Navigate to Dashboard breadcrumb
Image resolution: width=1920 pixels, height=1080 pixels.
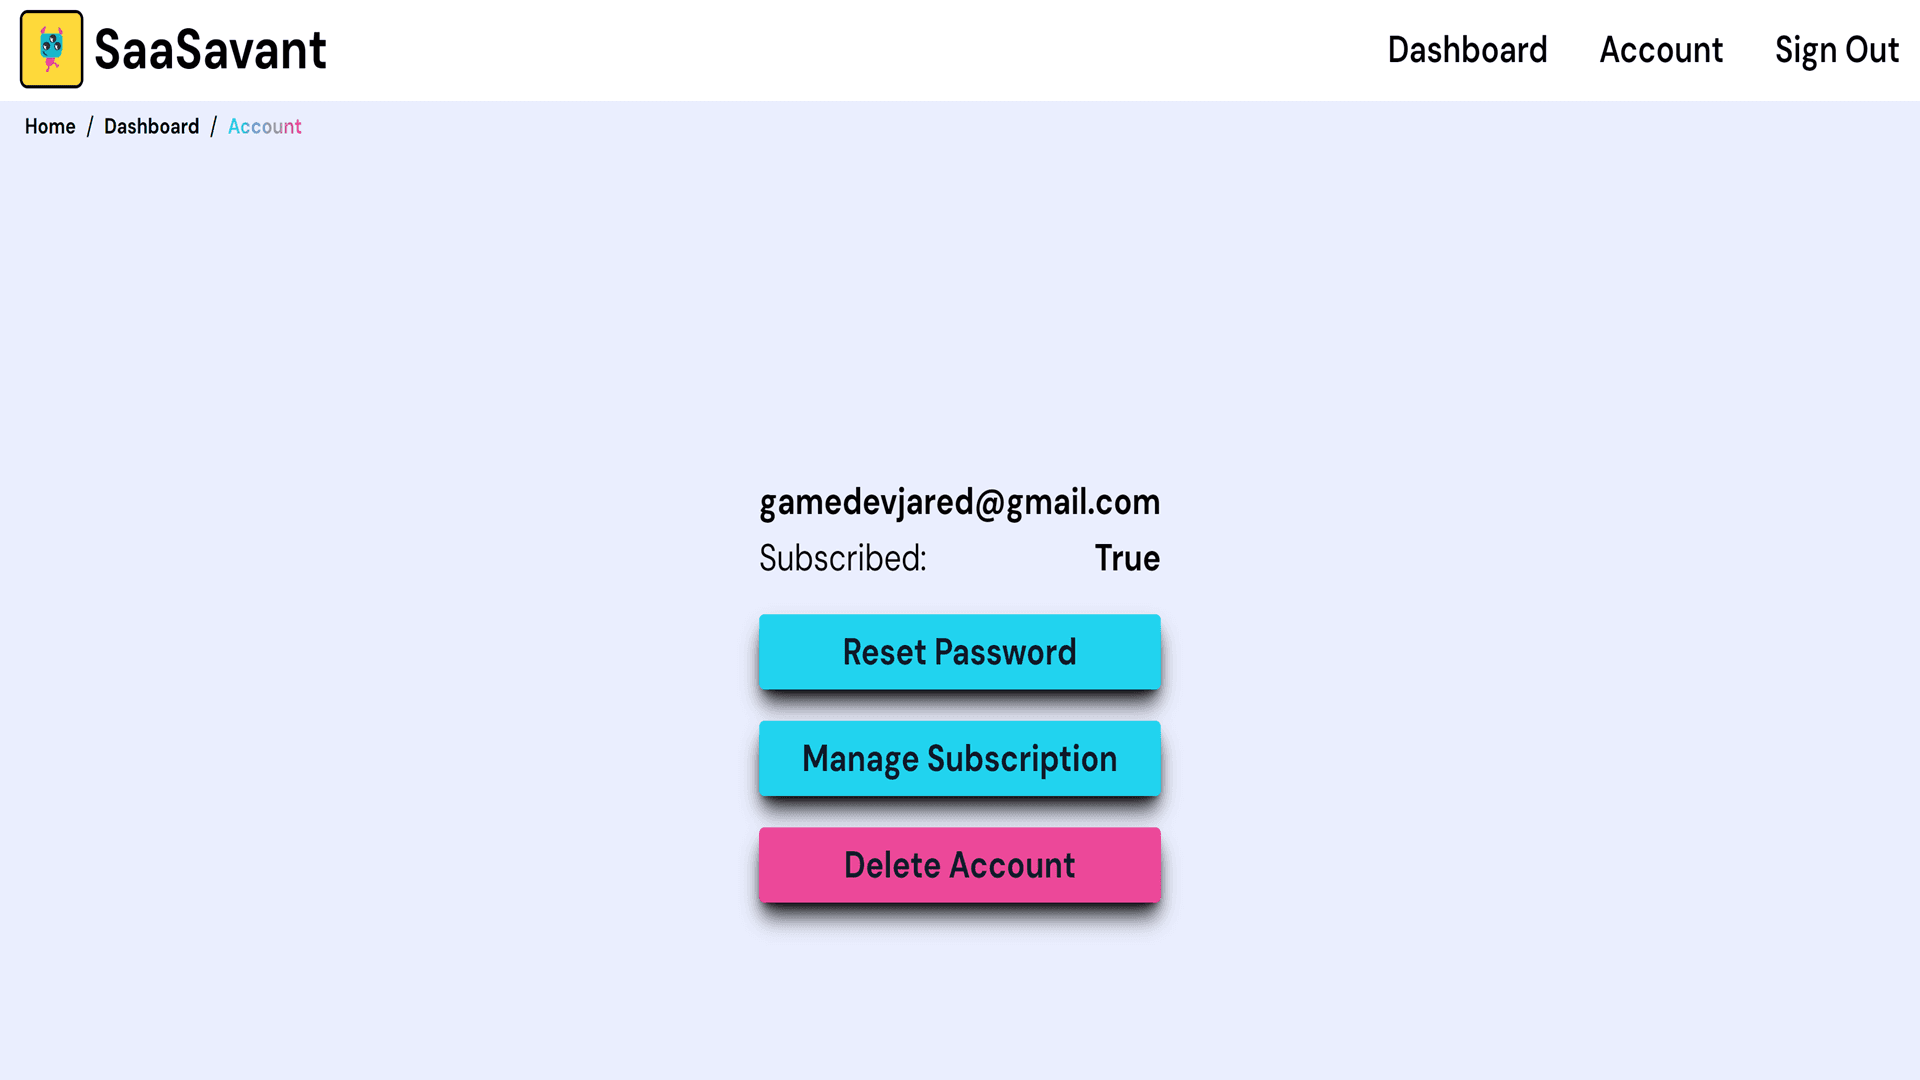point(152,127)
